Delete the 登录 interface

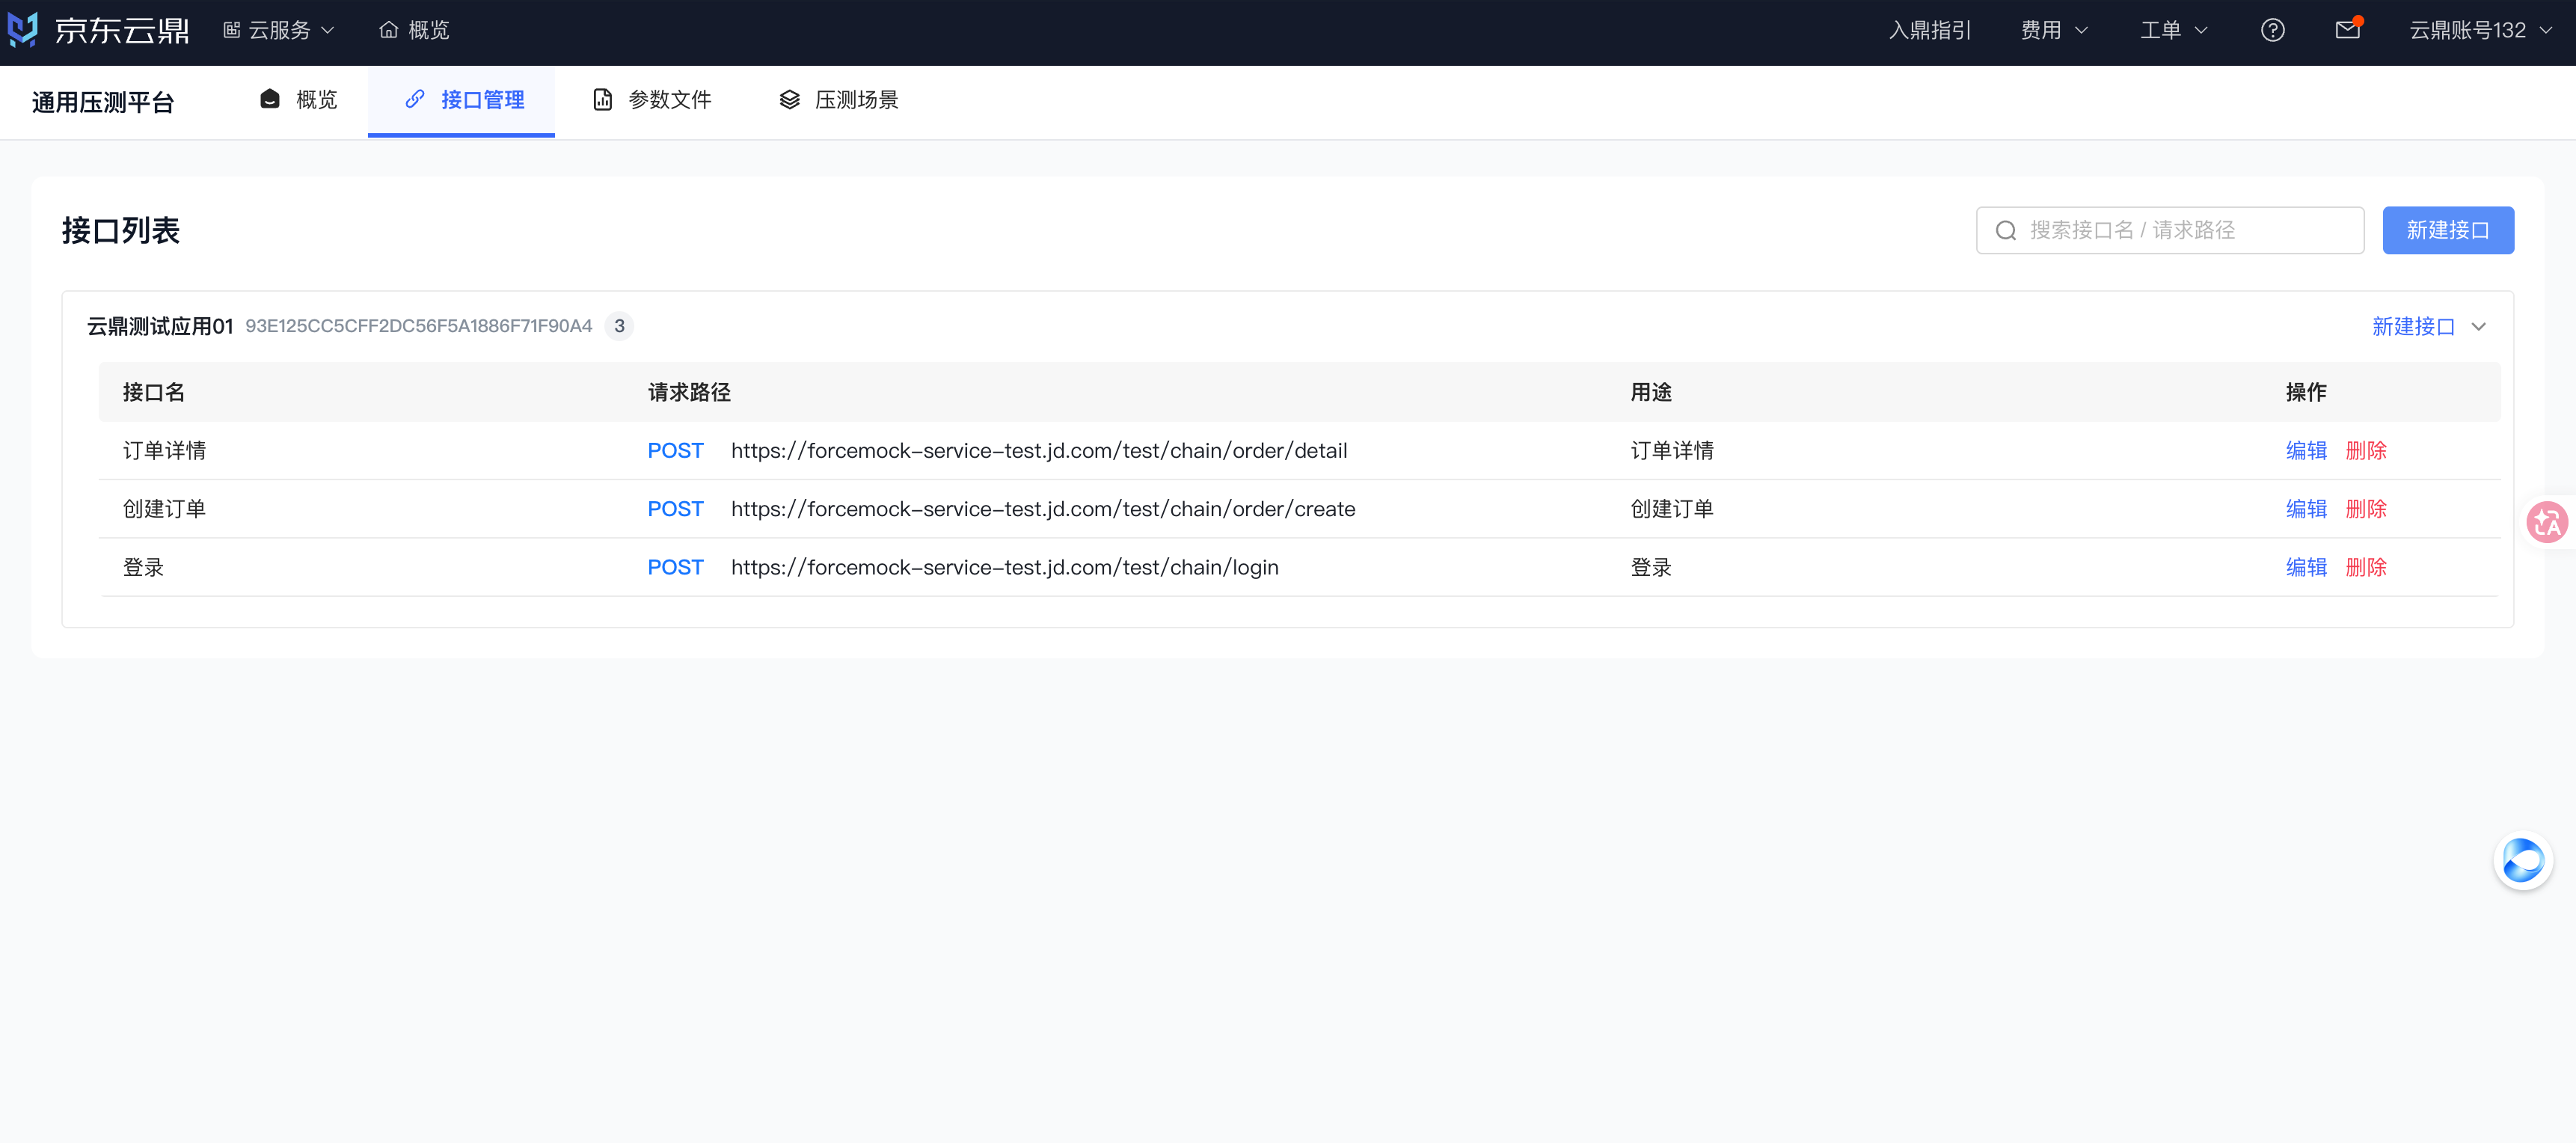[x=2365, y=568]
